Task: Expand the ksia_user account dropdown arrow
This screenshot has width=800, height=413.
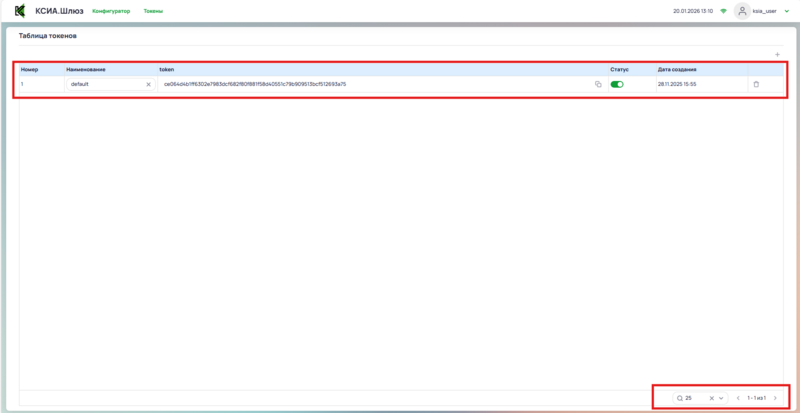Action: (x=787, y=11)
